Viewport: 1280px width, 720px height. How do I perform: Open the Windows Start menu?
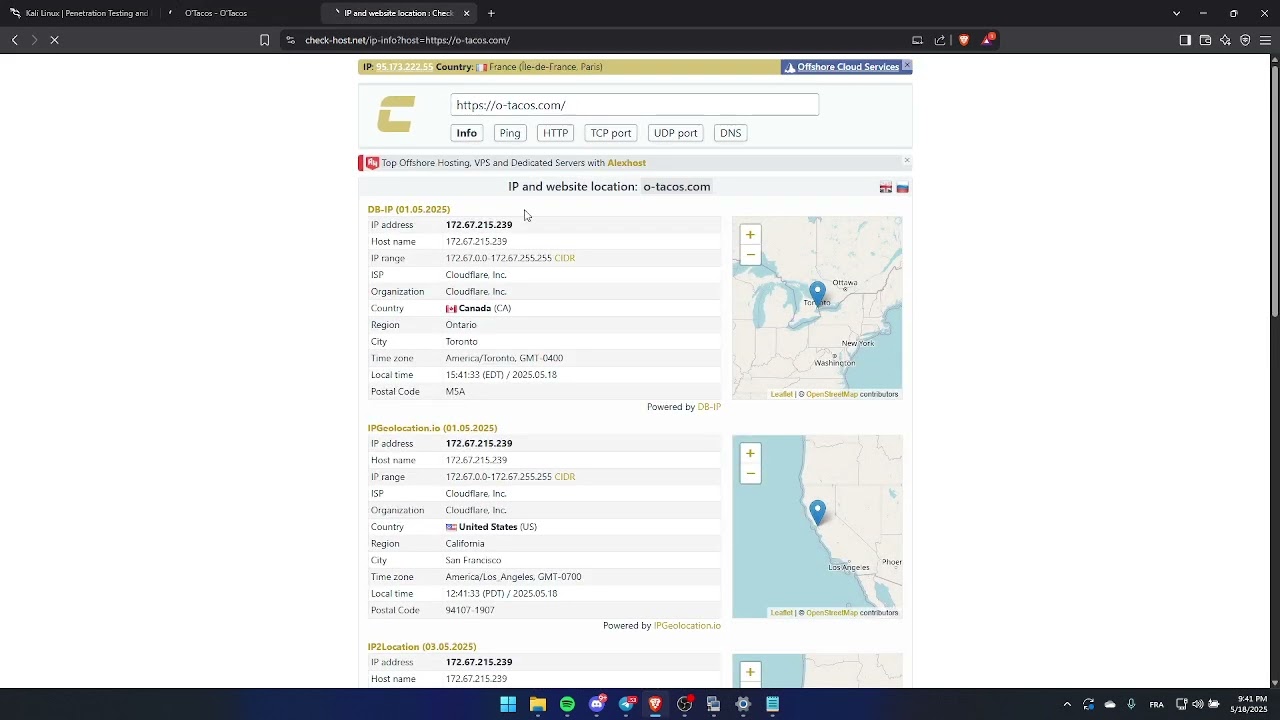508,705
